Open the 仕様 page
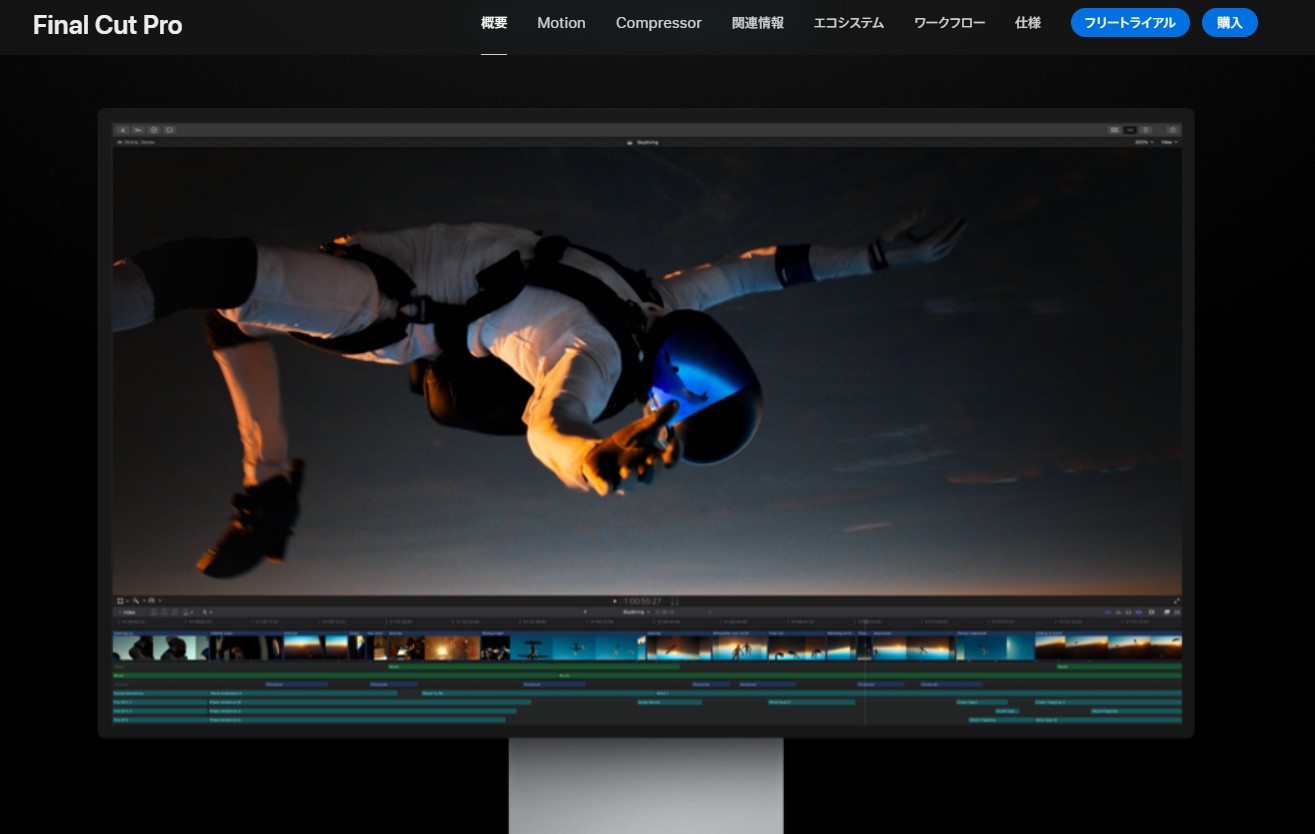Image resolution: width=1315 pixels, height=834 pixels. point(1027,23)
